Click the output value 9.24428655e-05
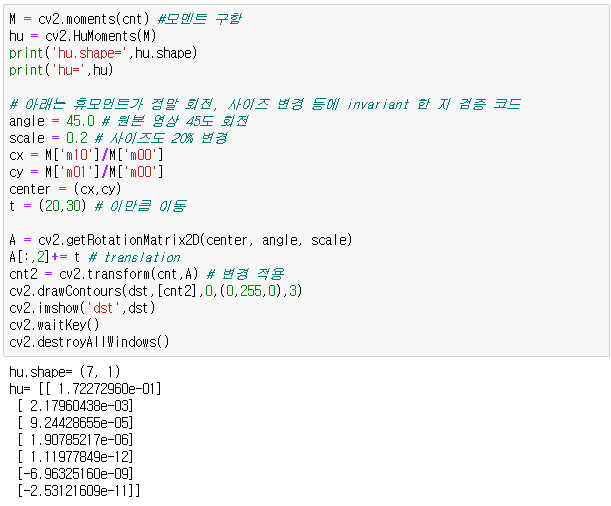611x506 pixels. tap(78, 423)
